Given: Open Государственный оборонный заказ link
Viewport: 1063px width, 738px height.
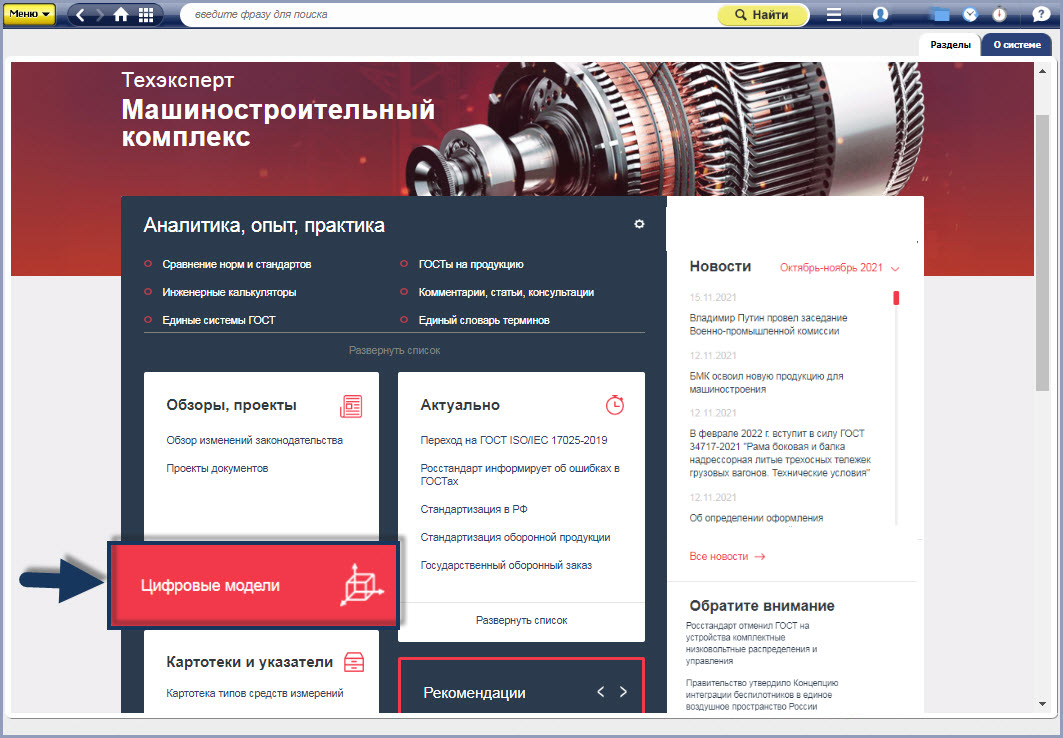Looking at the screenshot, I should point(506,565).
